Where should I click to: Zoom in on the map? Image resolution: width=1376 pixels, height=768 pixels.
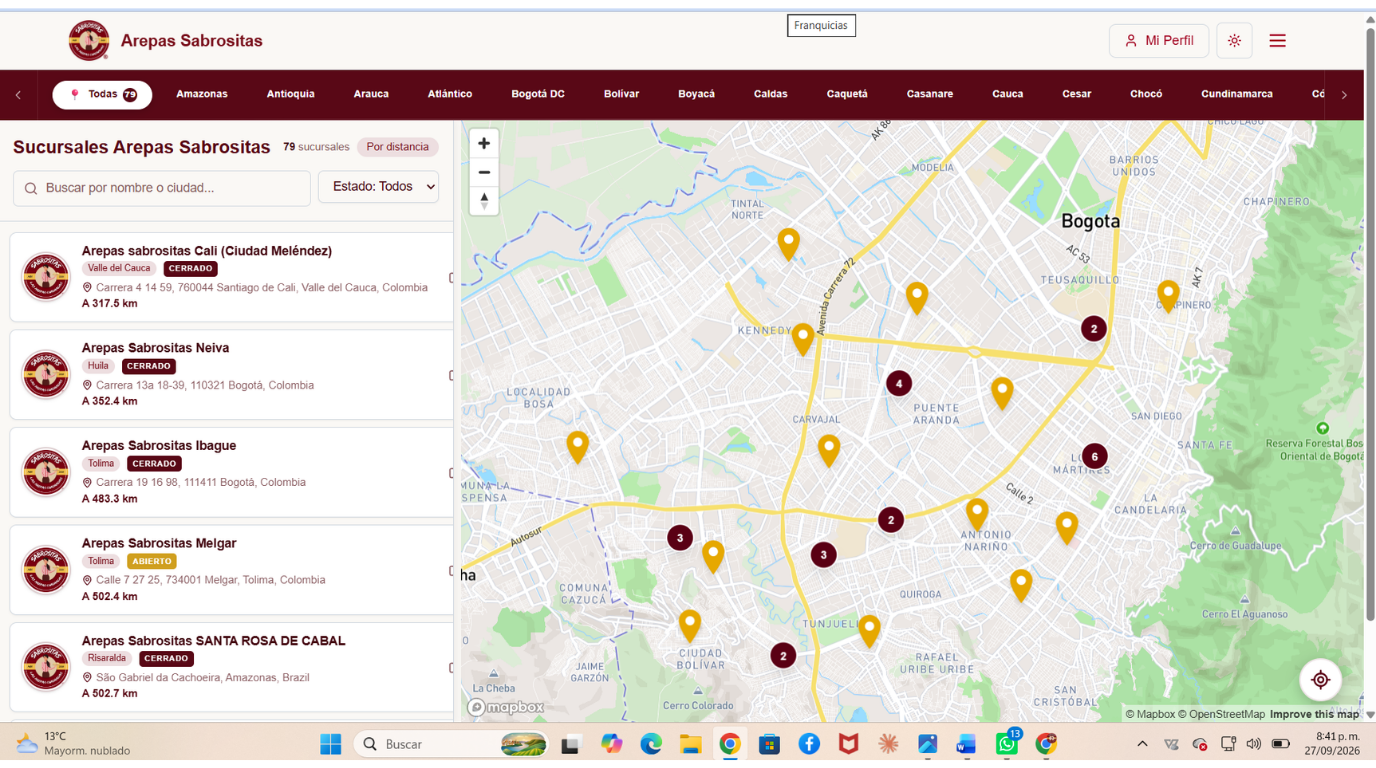point(484,144)
